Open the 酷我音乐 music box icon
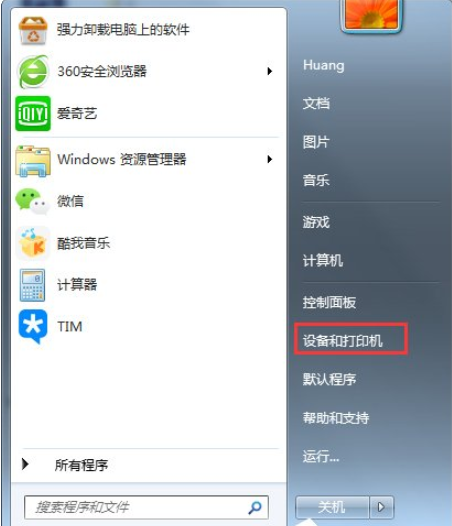The height and width of the screenshot is (526, 452). [x=33, y=244]
